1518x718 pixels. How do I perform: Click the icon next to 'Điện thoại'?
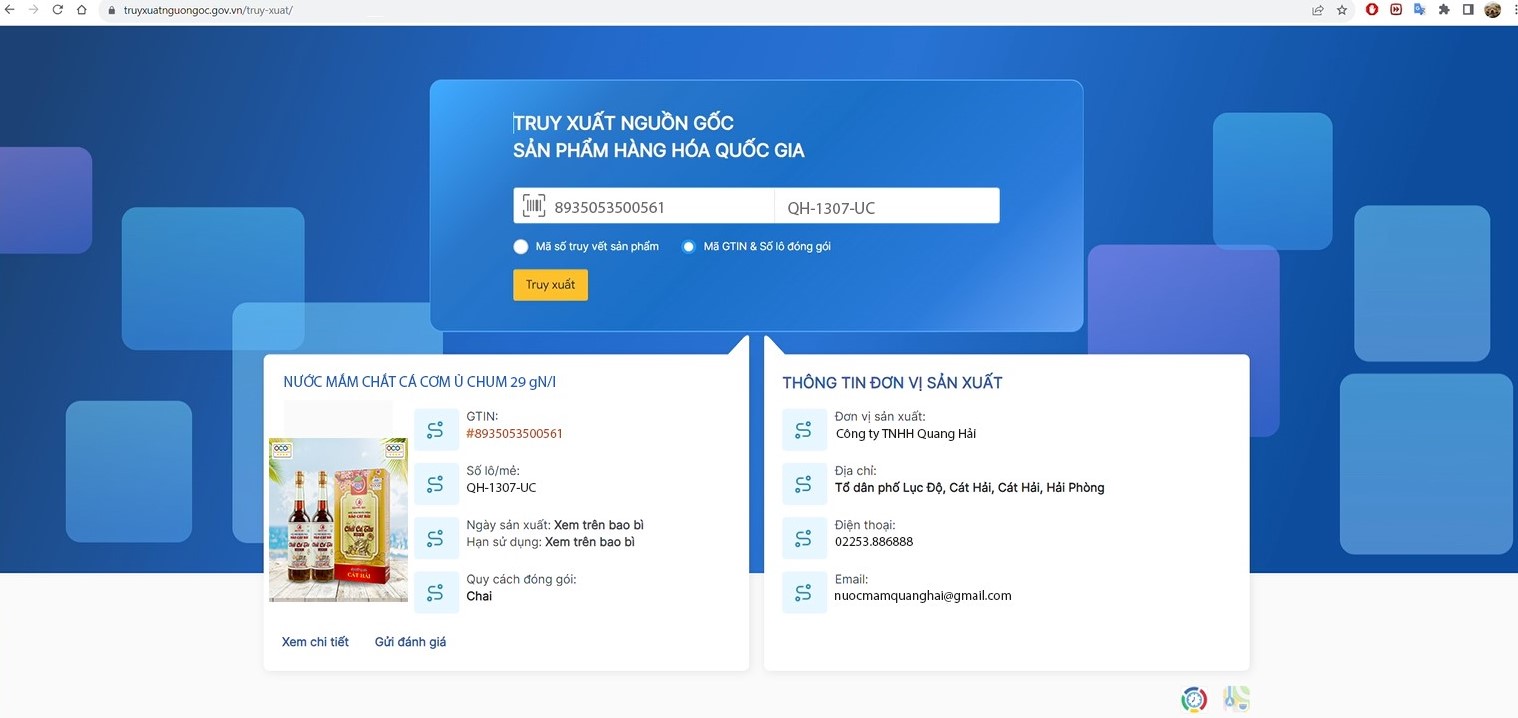[804, 538]
